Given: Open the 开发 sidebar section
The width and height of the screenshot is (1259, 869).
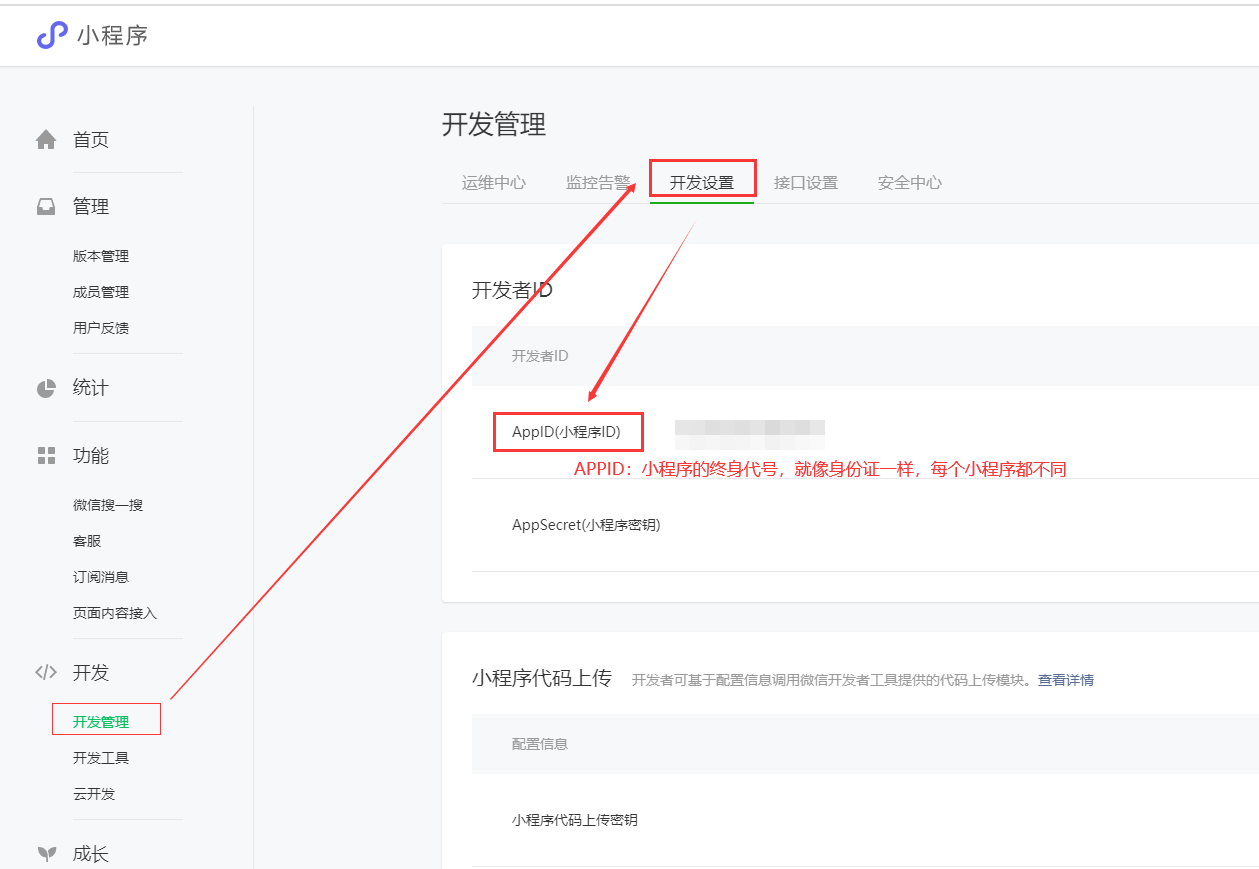Looking at the screenshot, I should click(91, 672).
